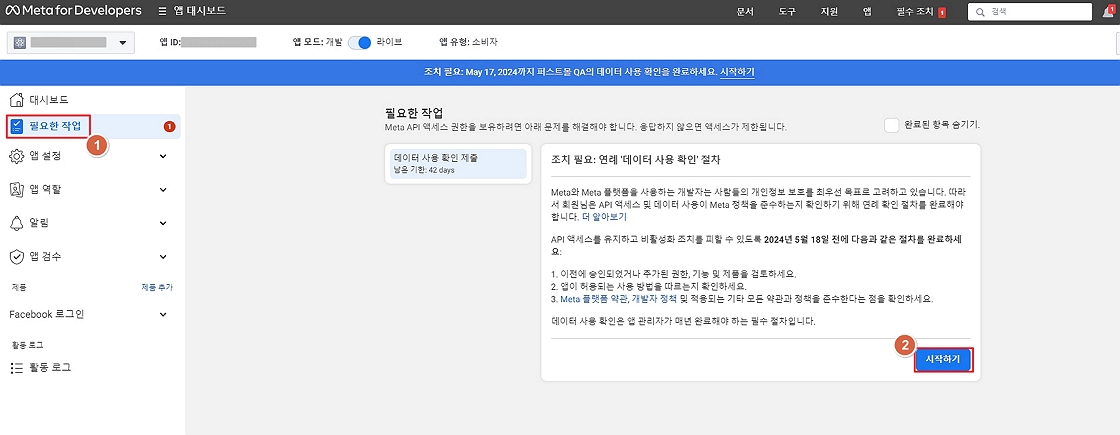Click the 앱 ID value

coord(219,42)
